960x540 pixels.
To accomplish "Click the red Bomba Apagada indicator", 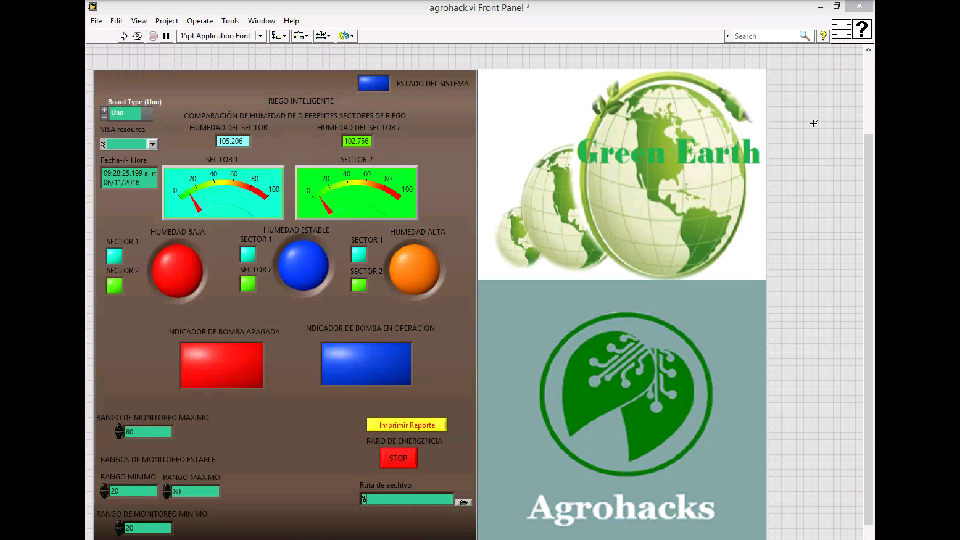I will [222, 365].
